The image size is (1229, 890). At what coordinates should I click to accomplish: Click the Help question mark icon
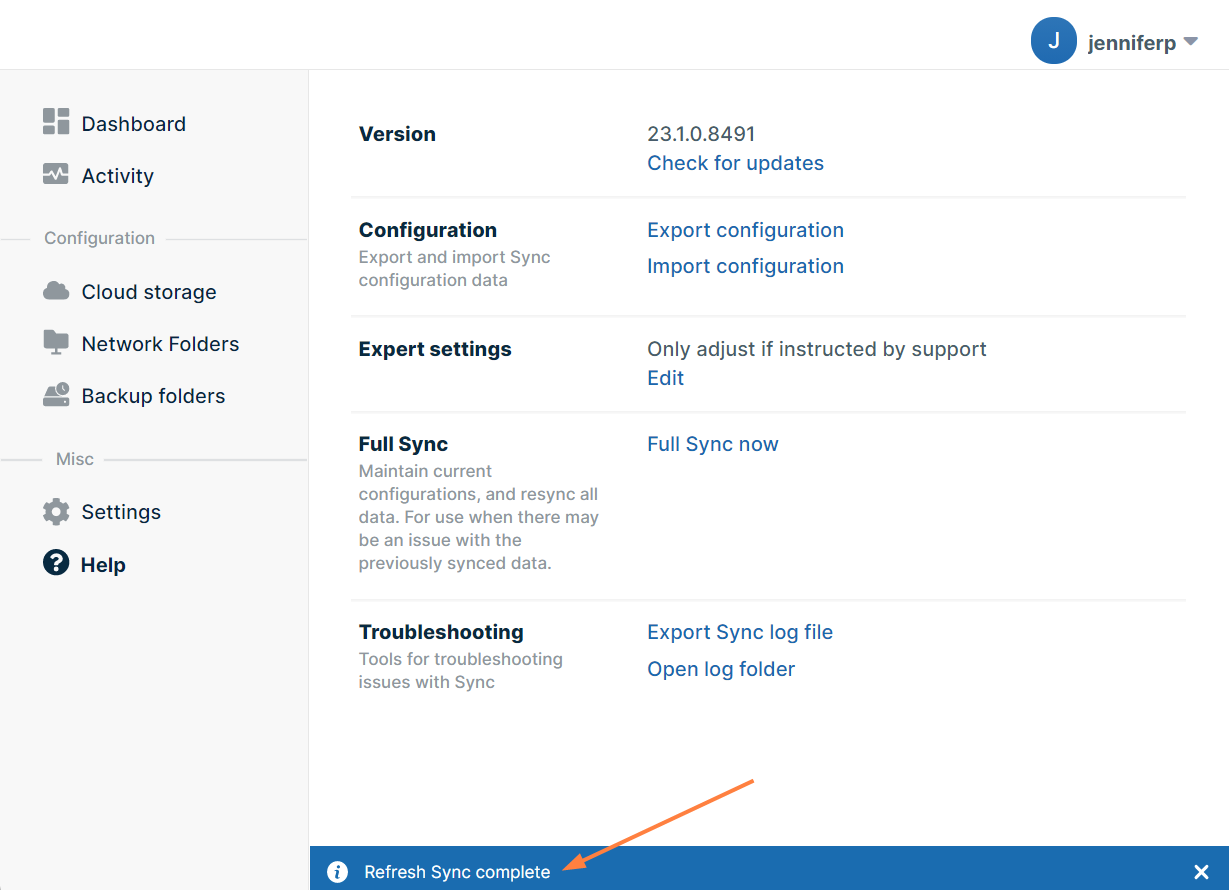pyautogui.click(x=56, y=563)
